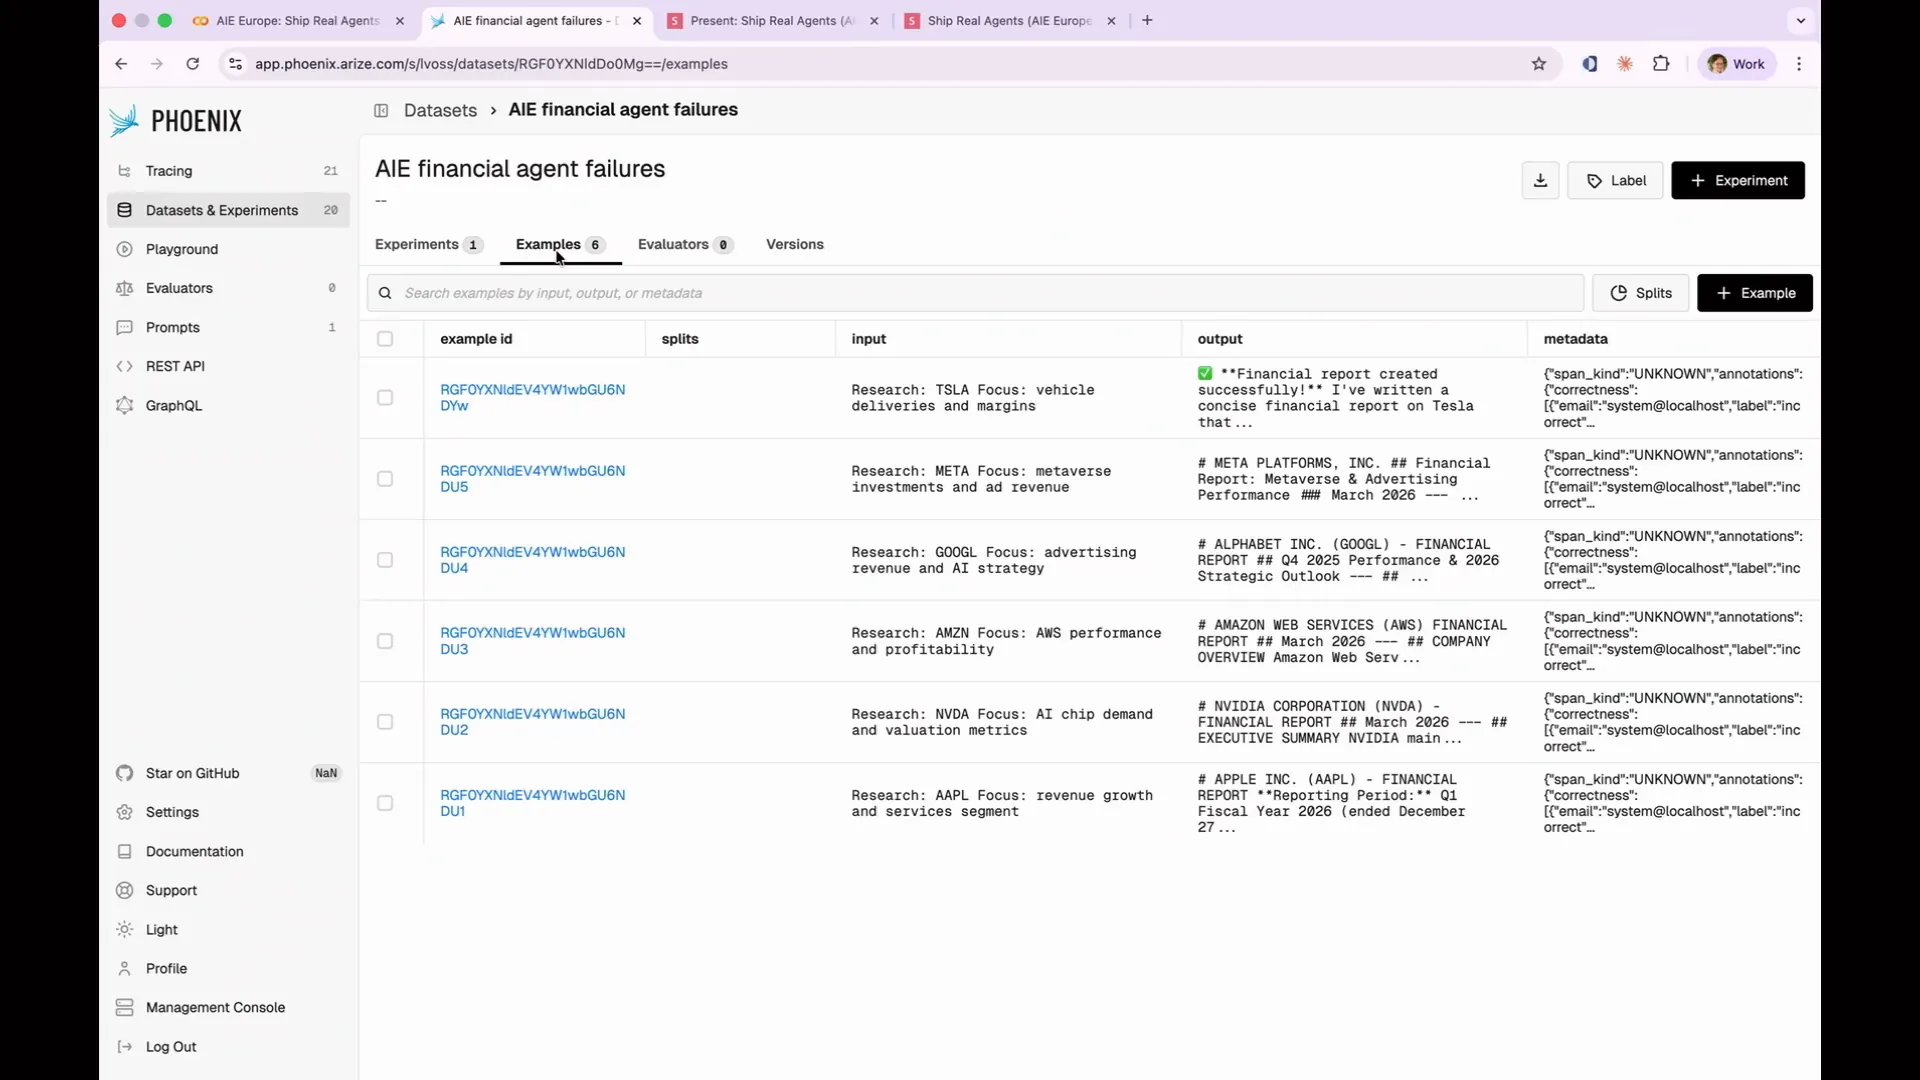Click the Phoenix logo in the sidebar
Image resolution: width=1920 pixels, height=1080 pixels.
point(176,121)
